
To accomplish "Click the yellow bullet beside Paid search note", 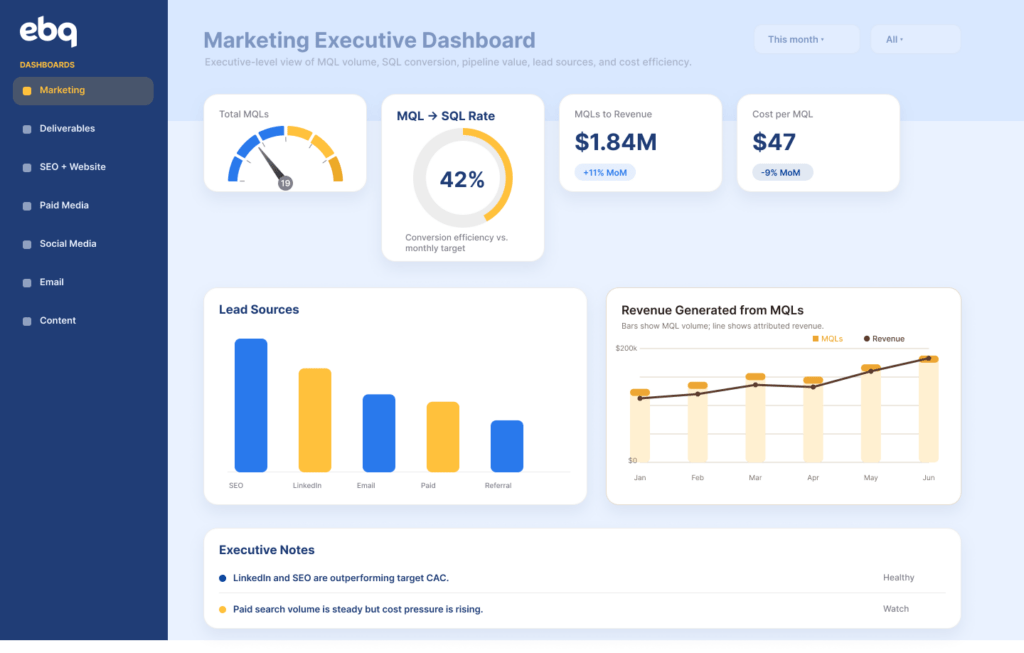I will pyautogui.click(x=223, y=610).
